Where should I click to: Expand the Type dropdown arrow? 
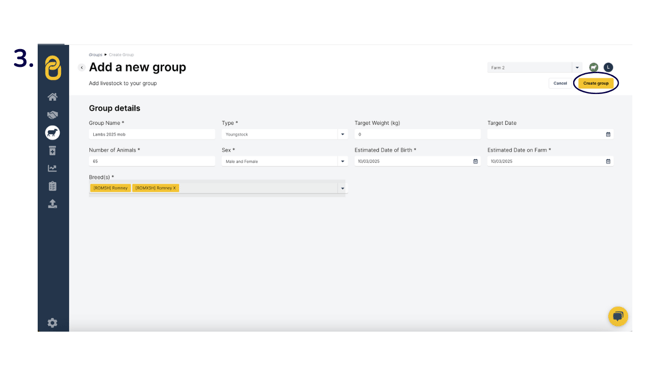click(342, 134)
